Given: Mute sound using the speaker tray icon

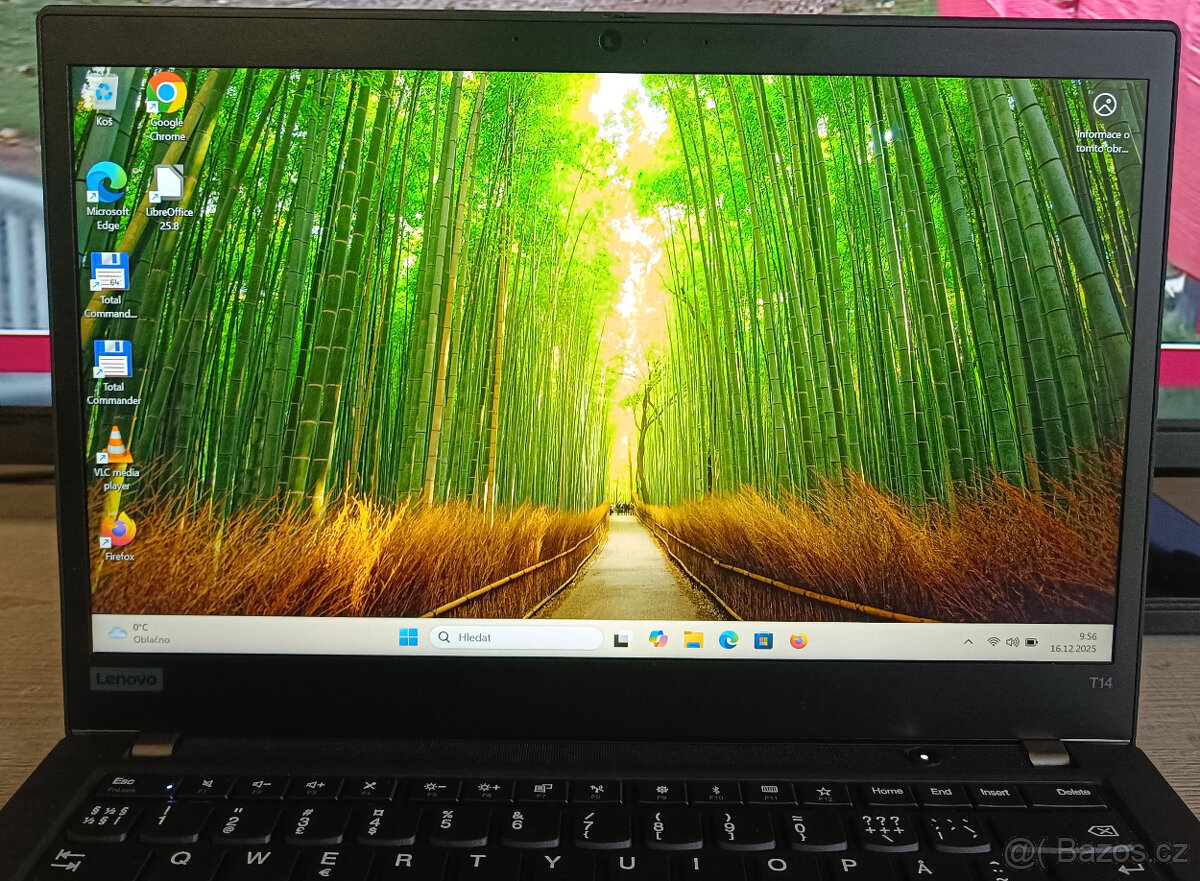Looking at the screenshot, I should (1013, 642).
